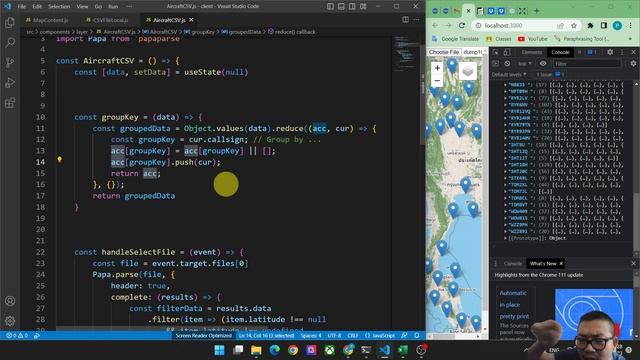Open the File menu in VS Code
Viewport: 640px width, 360px height.
[22, 7]
